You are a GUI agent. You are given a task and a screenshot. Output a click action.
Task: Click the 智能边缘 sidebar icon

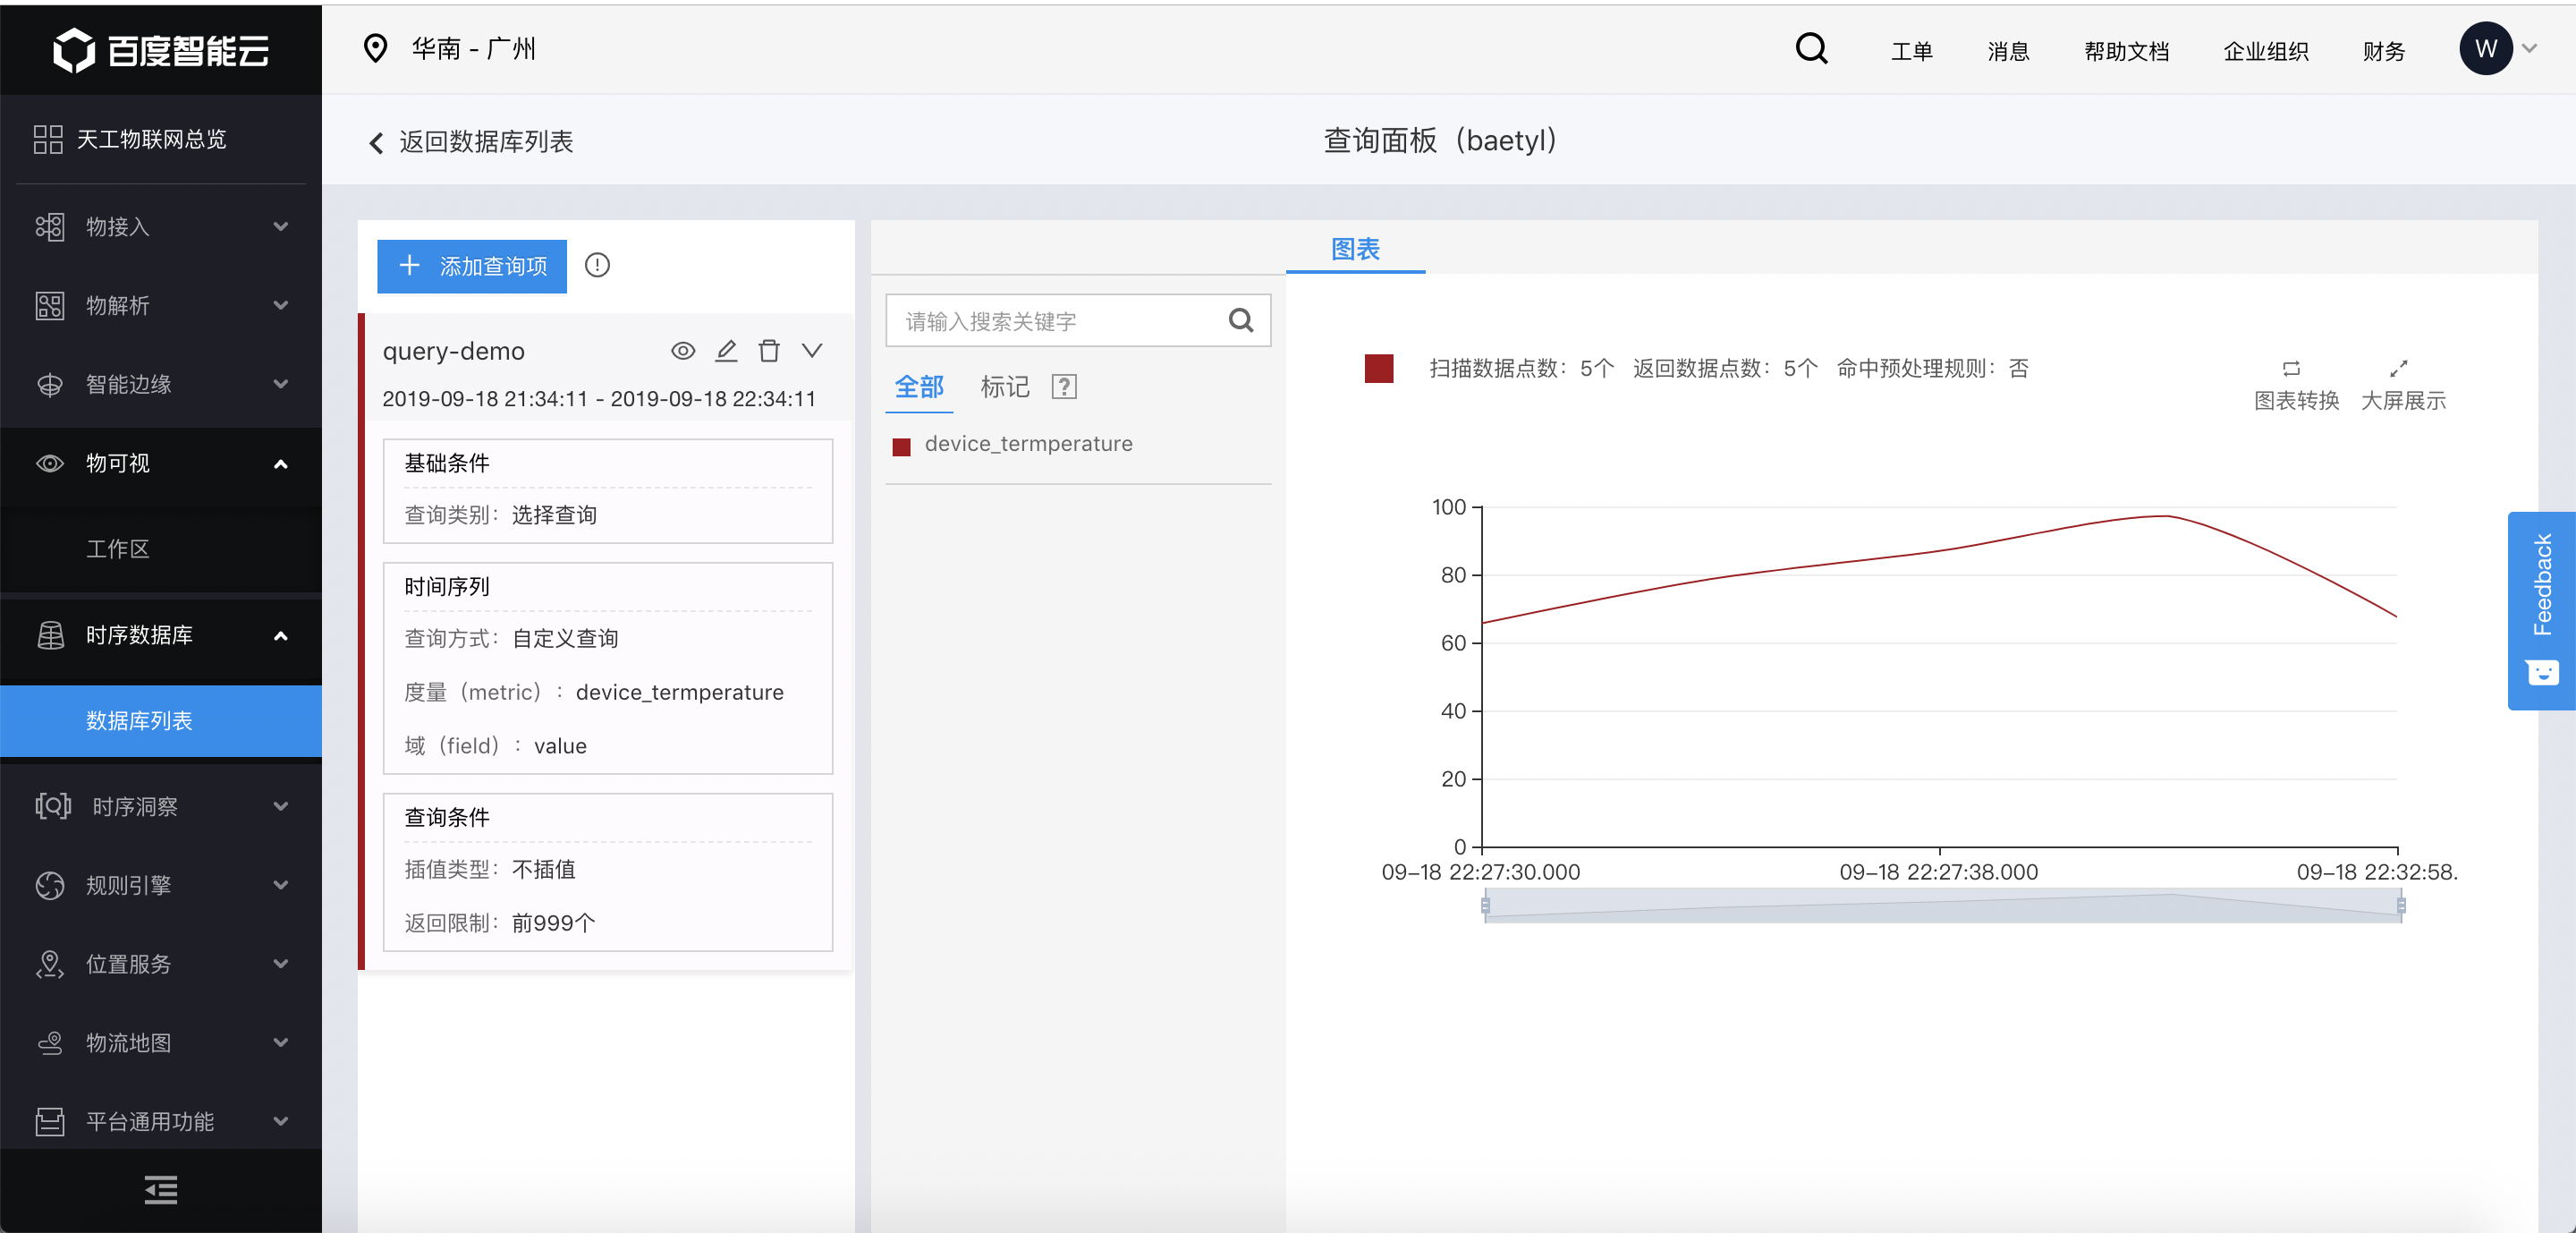49,384
